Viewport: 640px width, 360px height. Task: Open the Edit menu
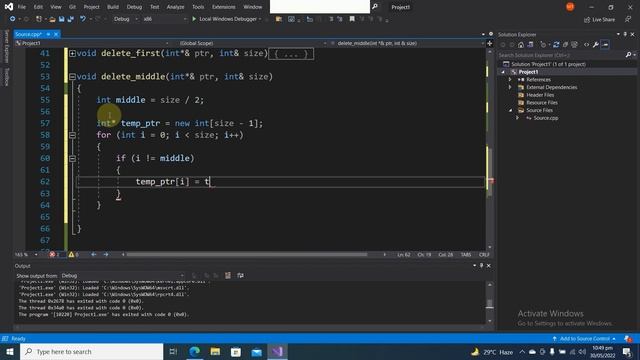[x=38, y=7]
